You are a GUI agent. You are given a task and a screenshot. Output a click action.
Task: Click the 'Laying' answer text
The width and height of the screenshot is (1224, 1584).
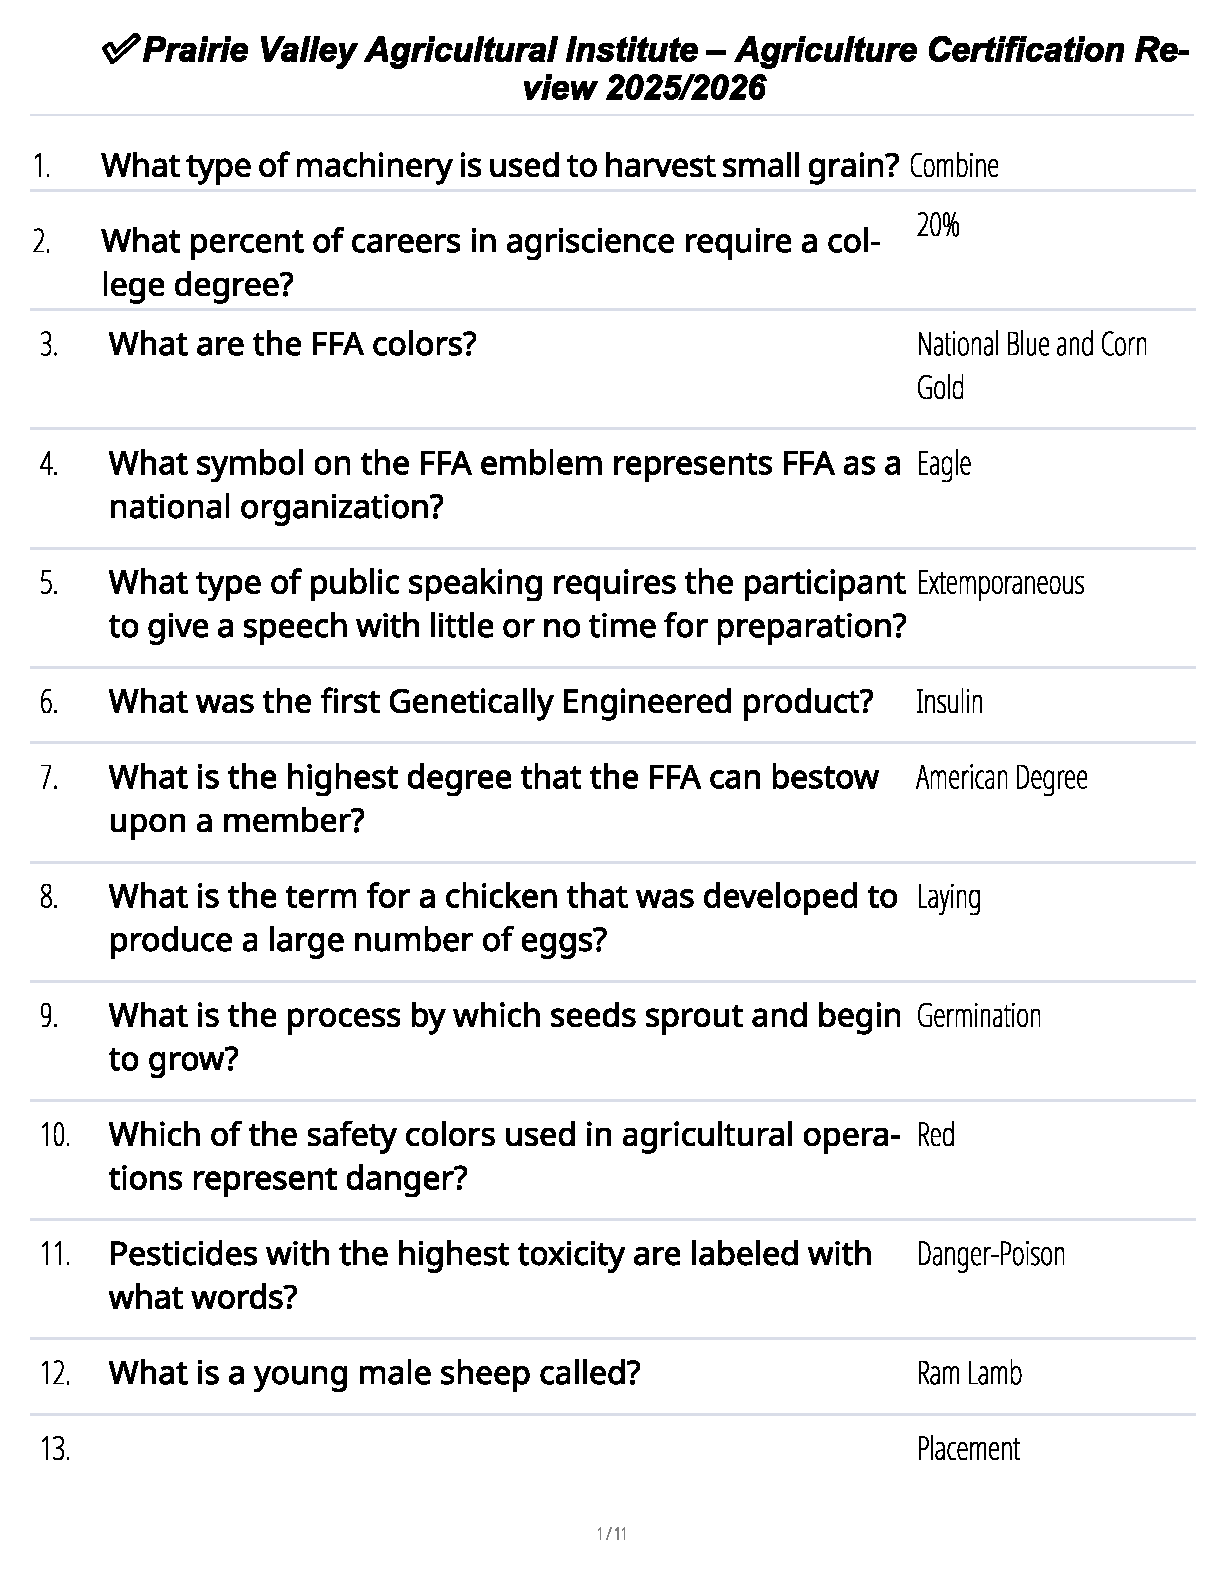[948, 898]
